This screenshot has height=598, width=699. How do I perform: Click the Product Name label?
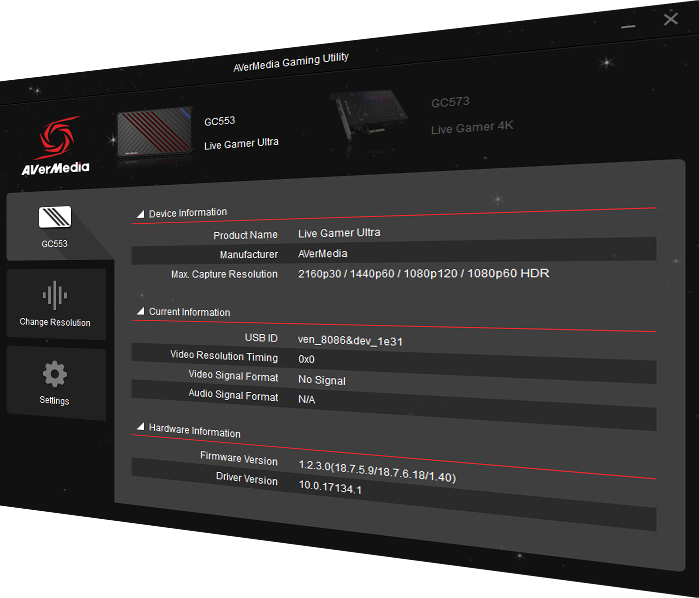coord(246,235)
